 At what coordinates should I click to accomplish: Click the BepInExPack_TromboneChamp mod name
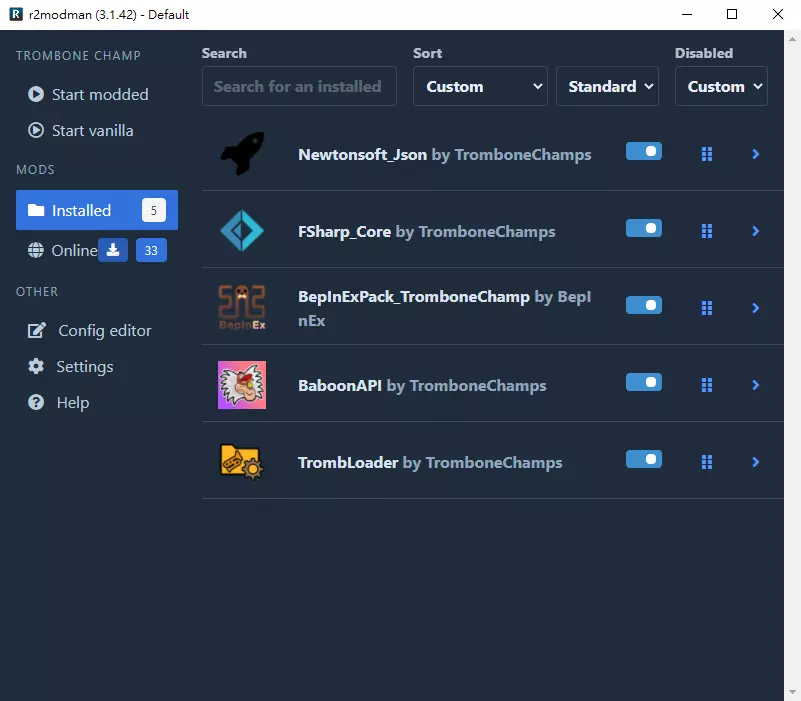[x=414, y=296]
